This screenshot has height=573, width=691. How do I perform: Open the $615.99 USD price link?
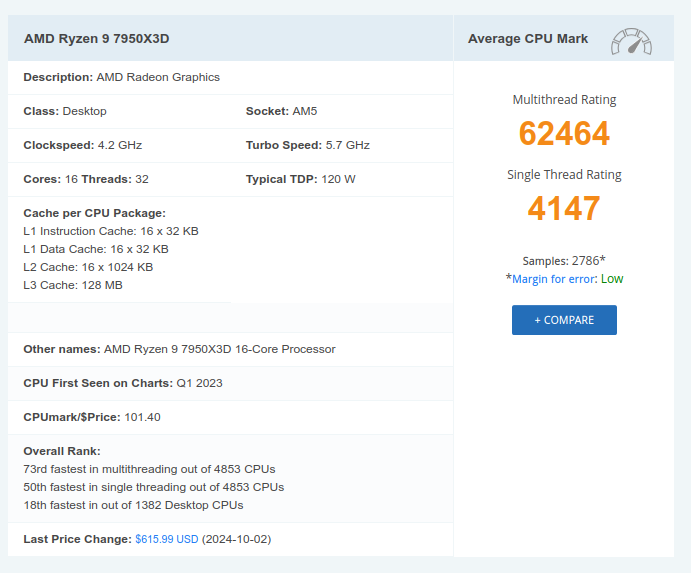167,539
